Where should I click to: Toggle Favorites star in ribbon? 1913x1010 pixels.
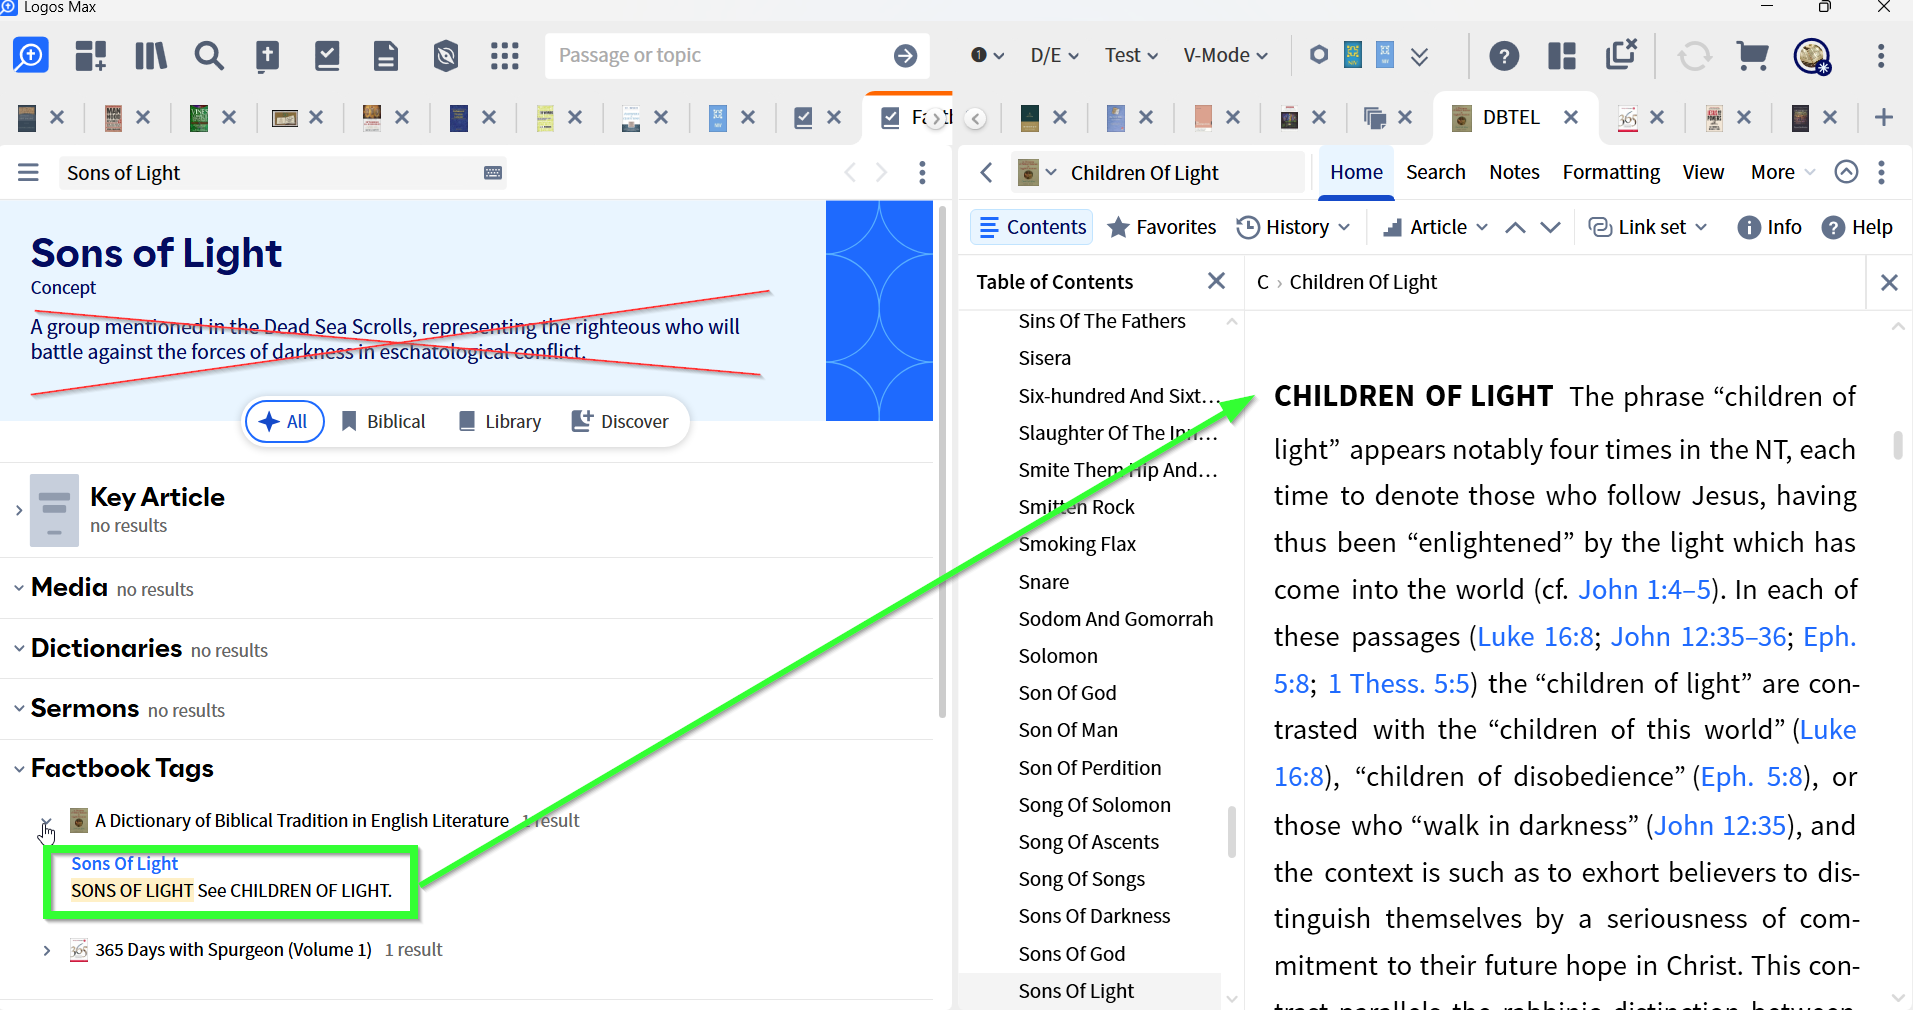(x=1163, y=227)
